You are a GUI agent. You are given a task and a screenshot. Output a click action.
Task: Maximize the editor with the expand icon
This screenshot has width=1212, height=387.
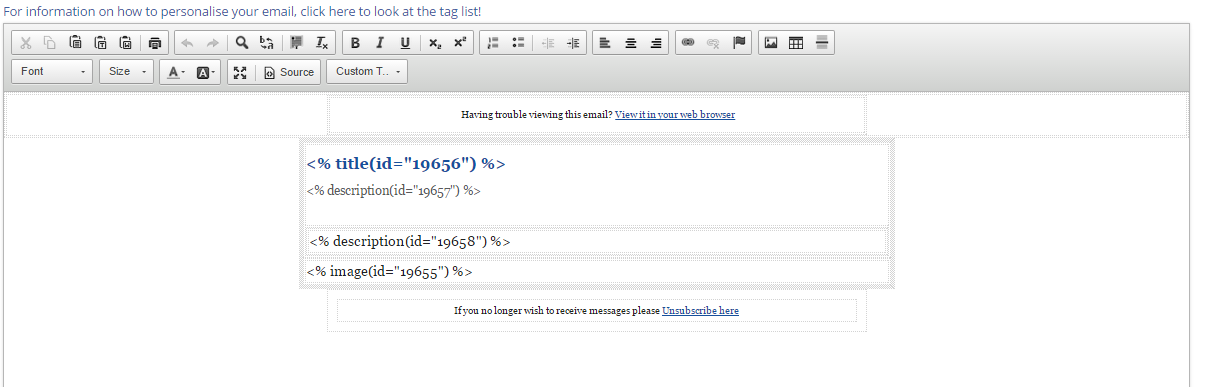239,72
